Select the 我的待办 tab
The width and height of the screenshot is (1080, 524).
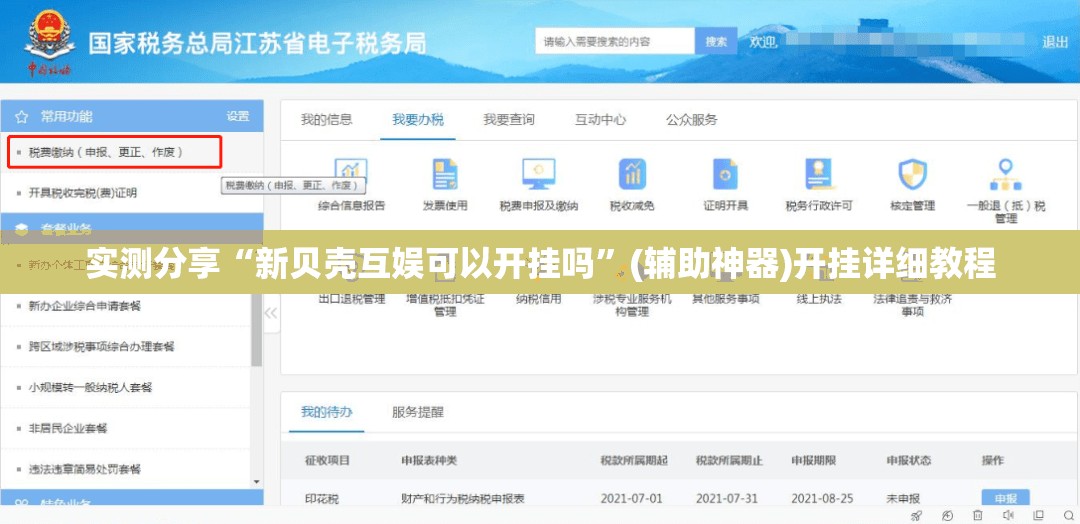[x=326, y=412]
